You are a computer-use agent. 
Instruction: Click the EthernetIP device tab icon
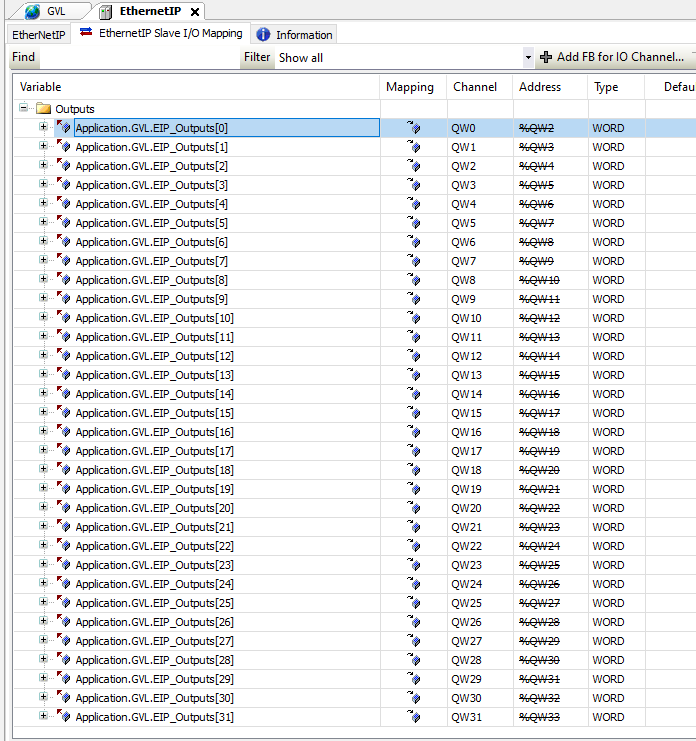pos(105,11)
